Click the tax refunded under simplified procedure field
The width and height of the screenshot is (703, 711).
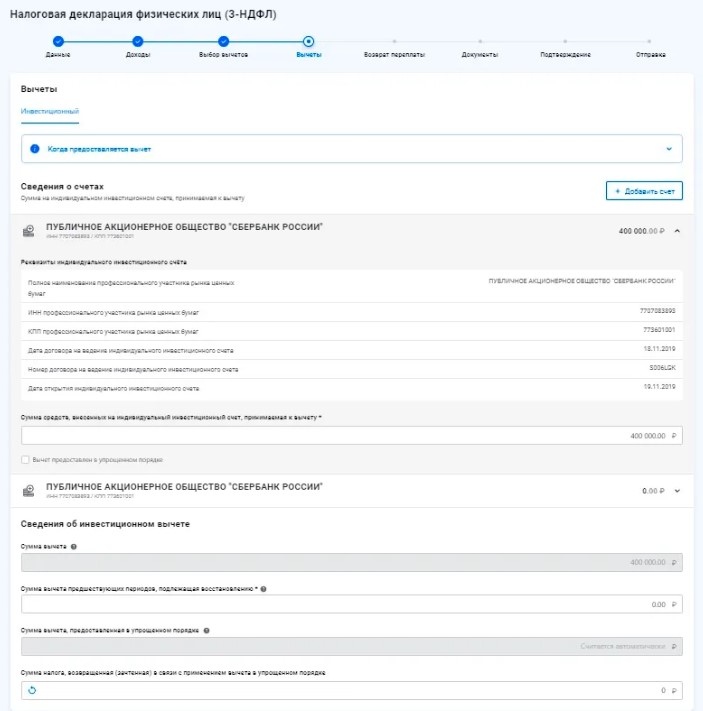pyautogui.click(x=352, y=691)
